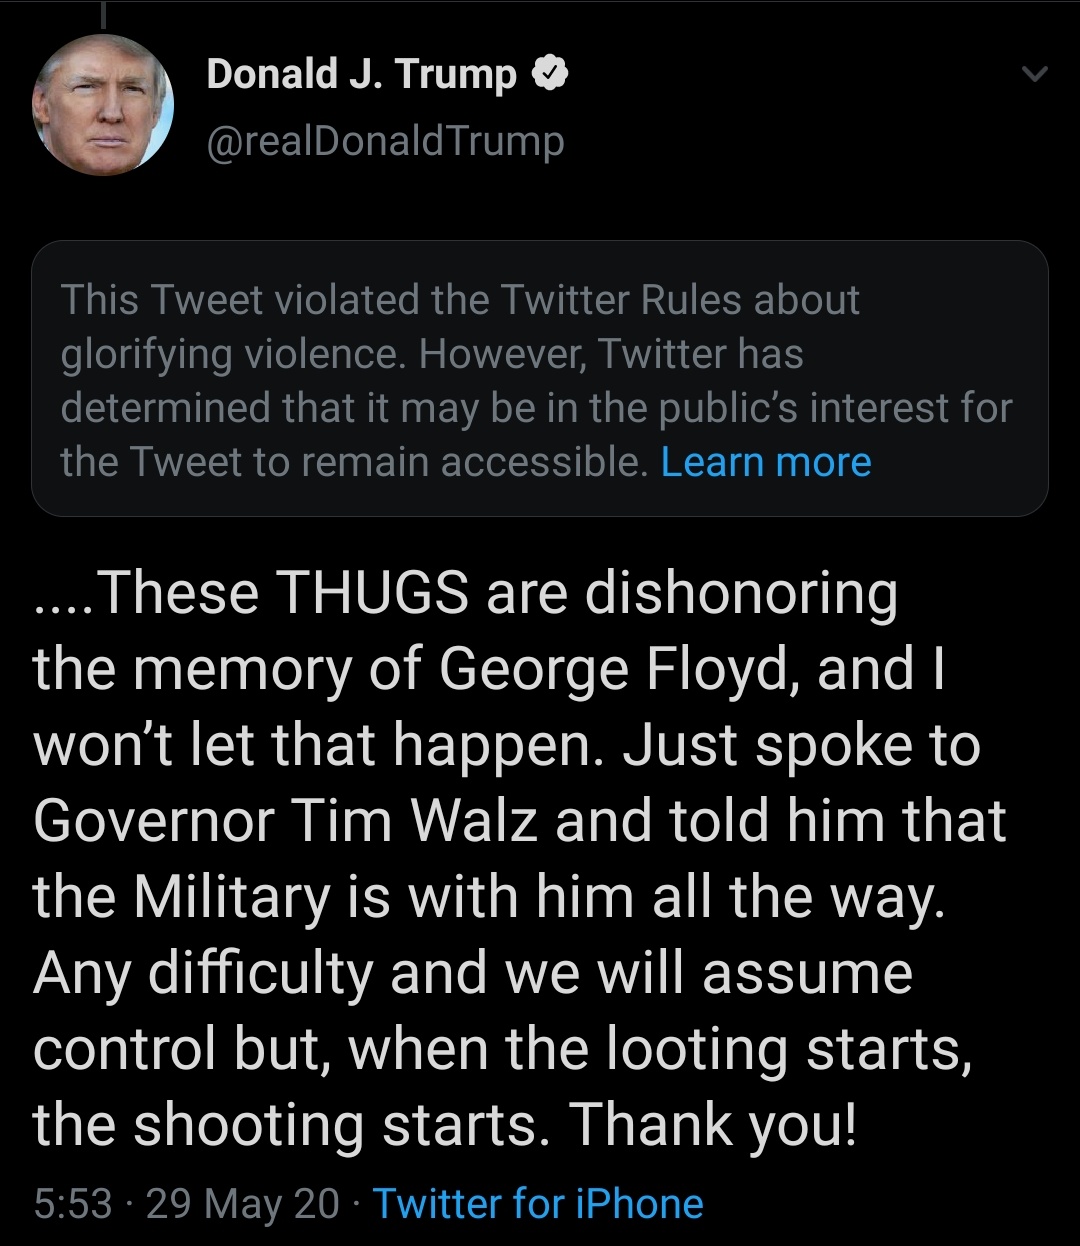This screenshot has height=1246, width=1080.
Task: Click the Donald J. Trump display name
Action: [x=361, y=74]
